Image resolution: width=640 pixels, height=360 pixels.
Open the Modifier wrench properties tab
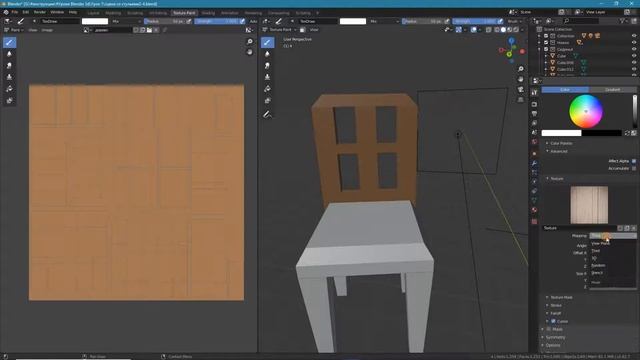534,163
